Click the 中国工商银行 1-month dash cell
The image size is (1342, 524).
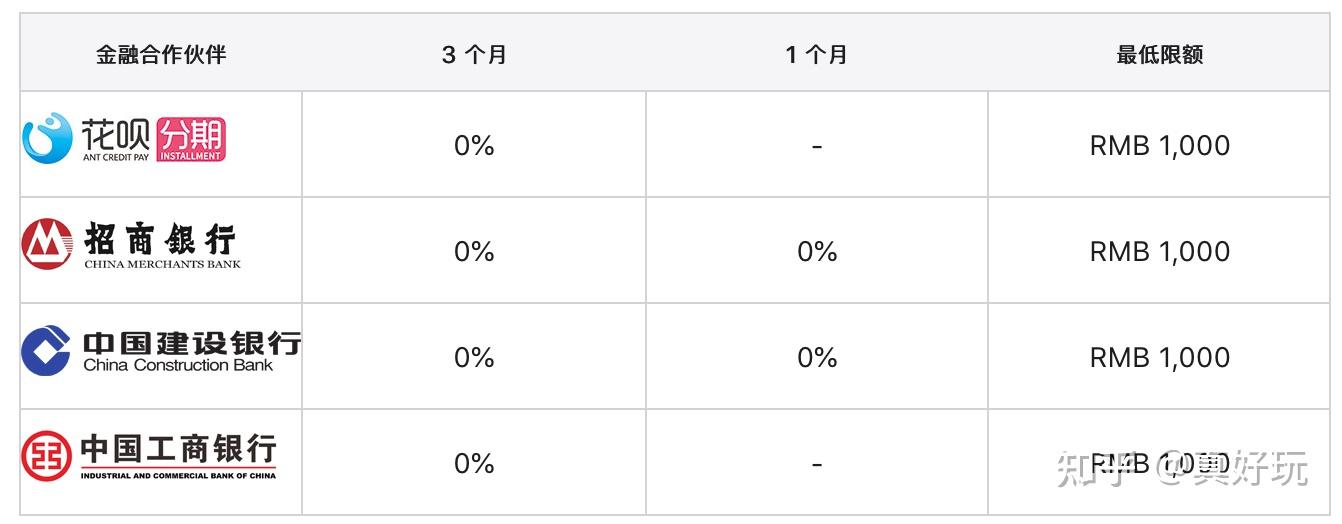coord(816,464)
